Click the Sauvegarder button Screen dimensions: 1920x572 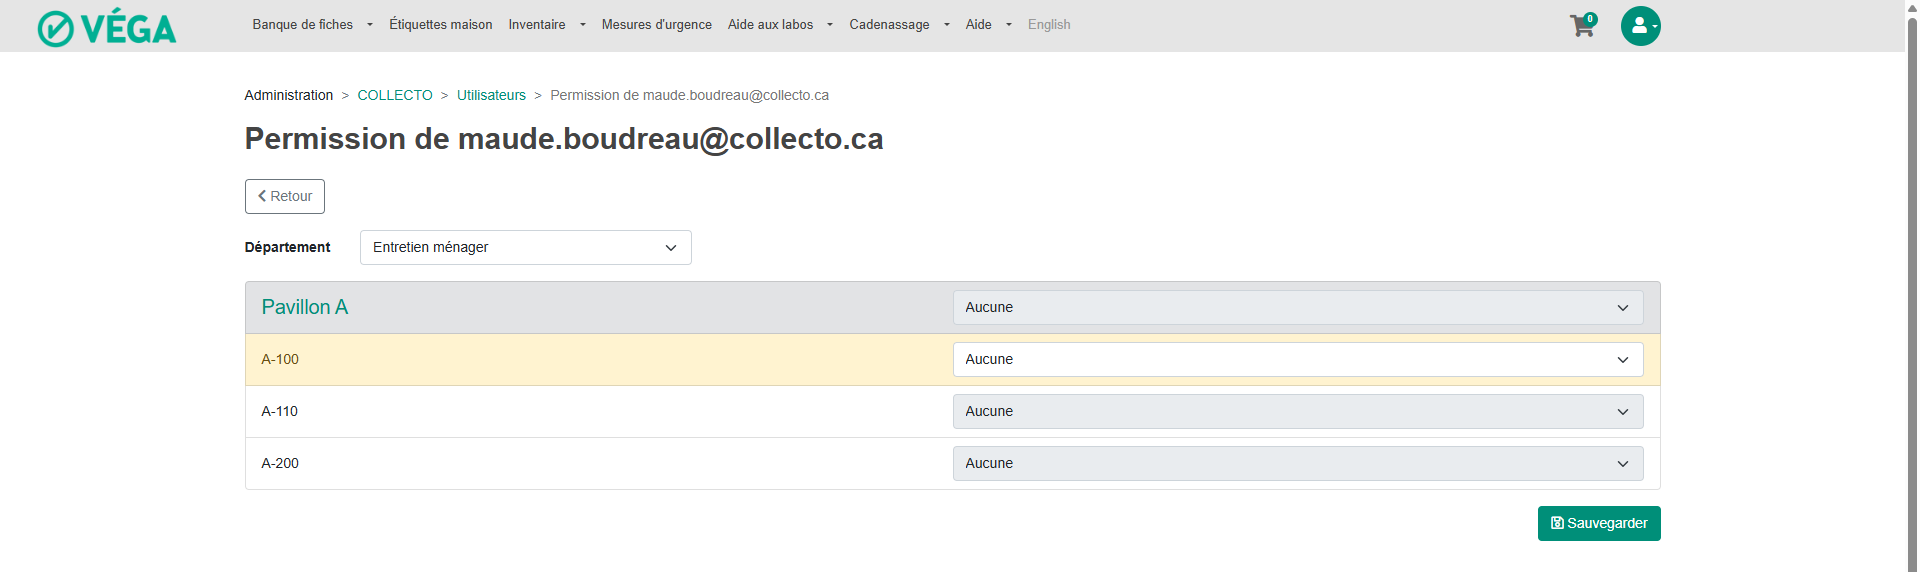pyautogui.click(x=1599, y=523)
